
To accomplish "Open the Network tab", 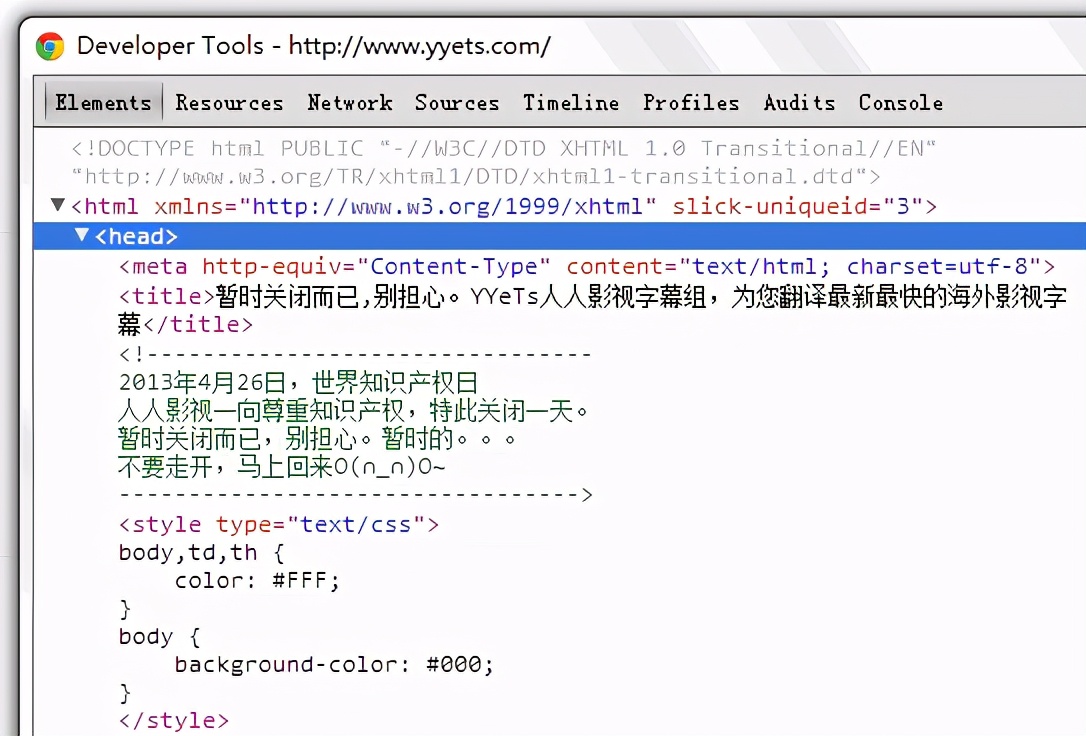I will point(350,103).
